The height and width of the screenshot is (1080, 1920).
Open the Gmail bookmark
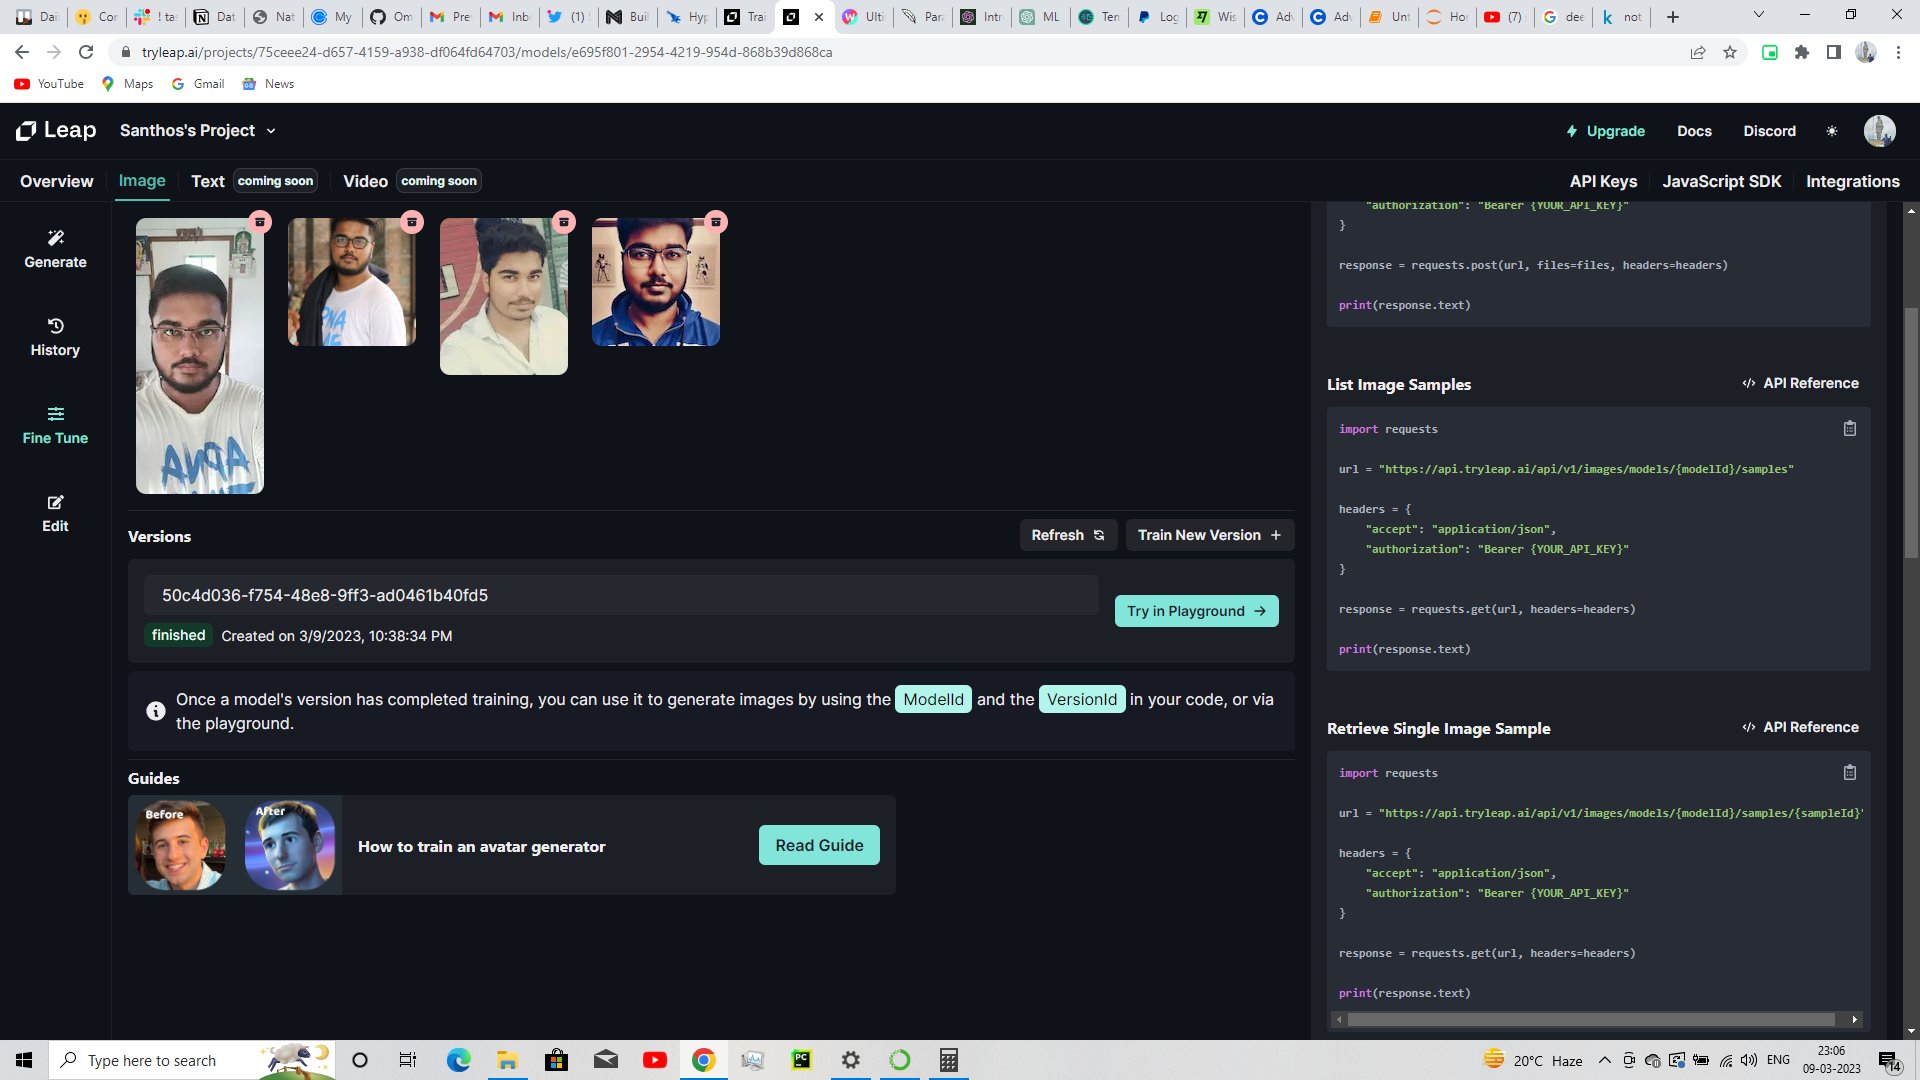coord(198,84)
